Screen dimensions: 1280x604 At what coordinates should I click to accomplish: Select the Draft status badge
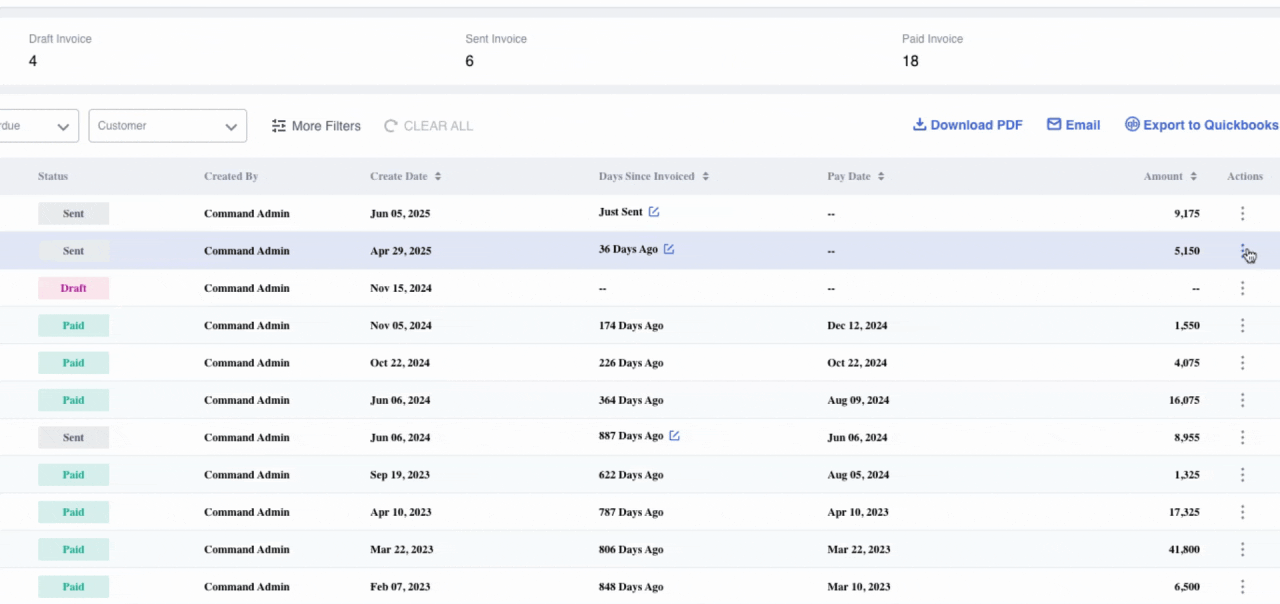[73, 288]
